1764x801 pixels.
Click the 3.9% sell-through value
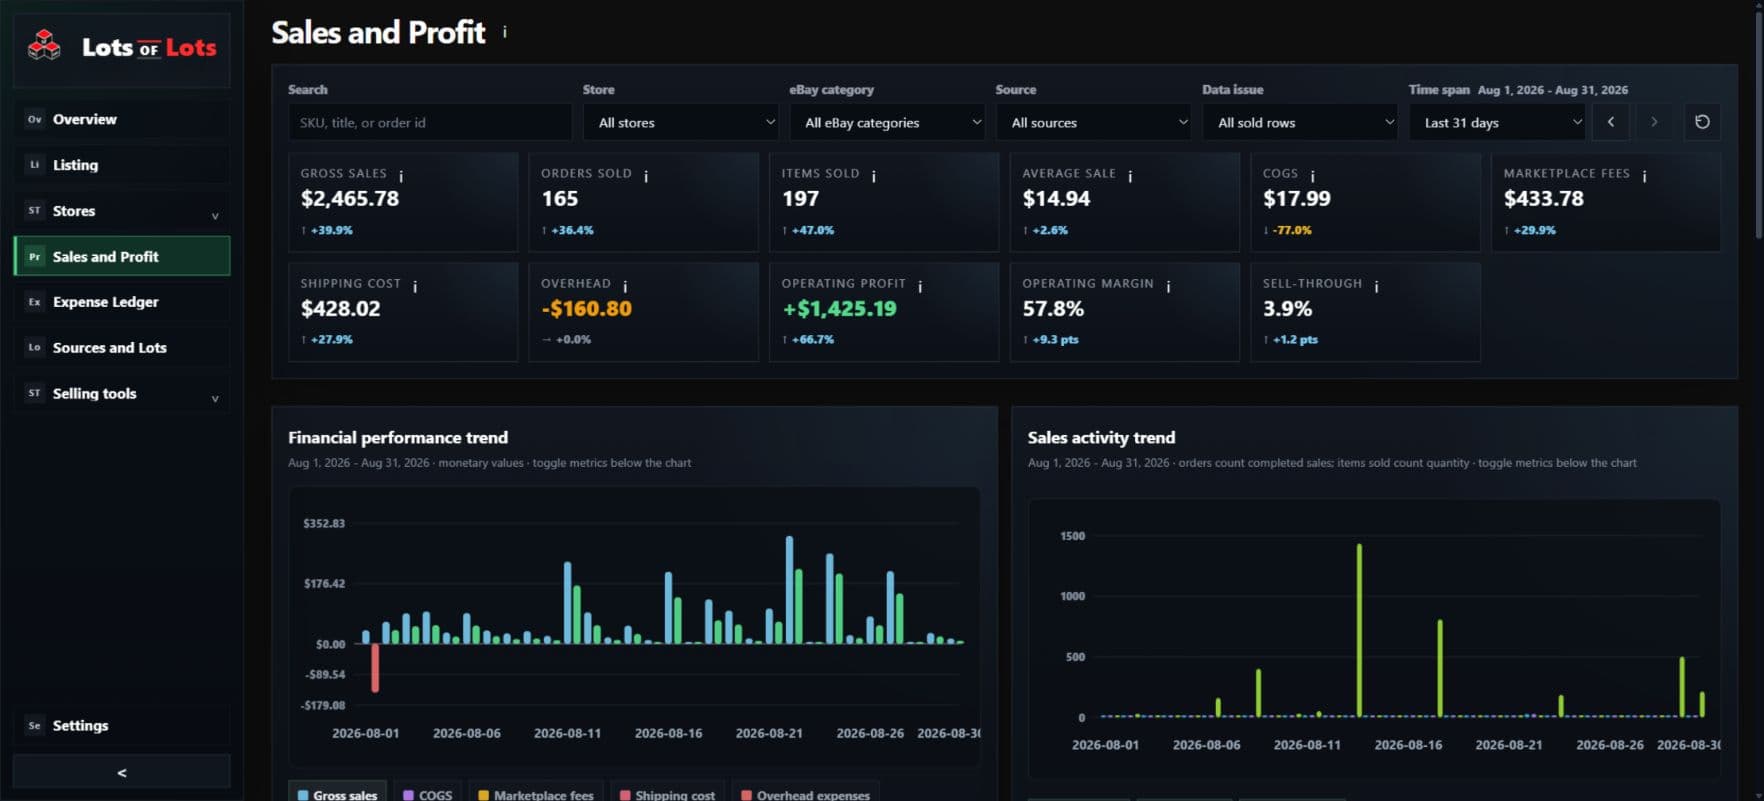click(x=1287, y=308)
